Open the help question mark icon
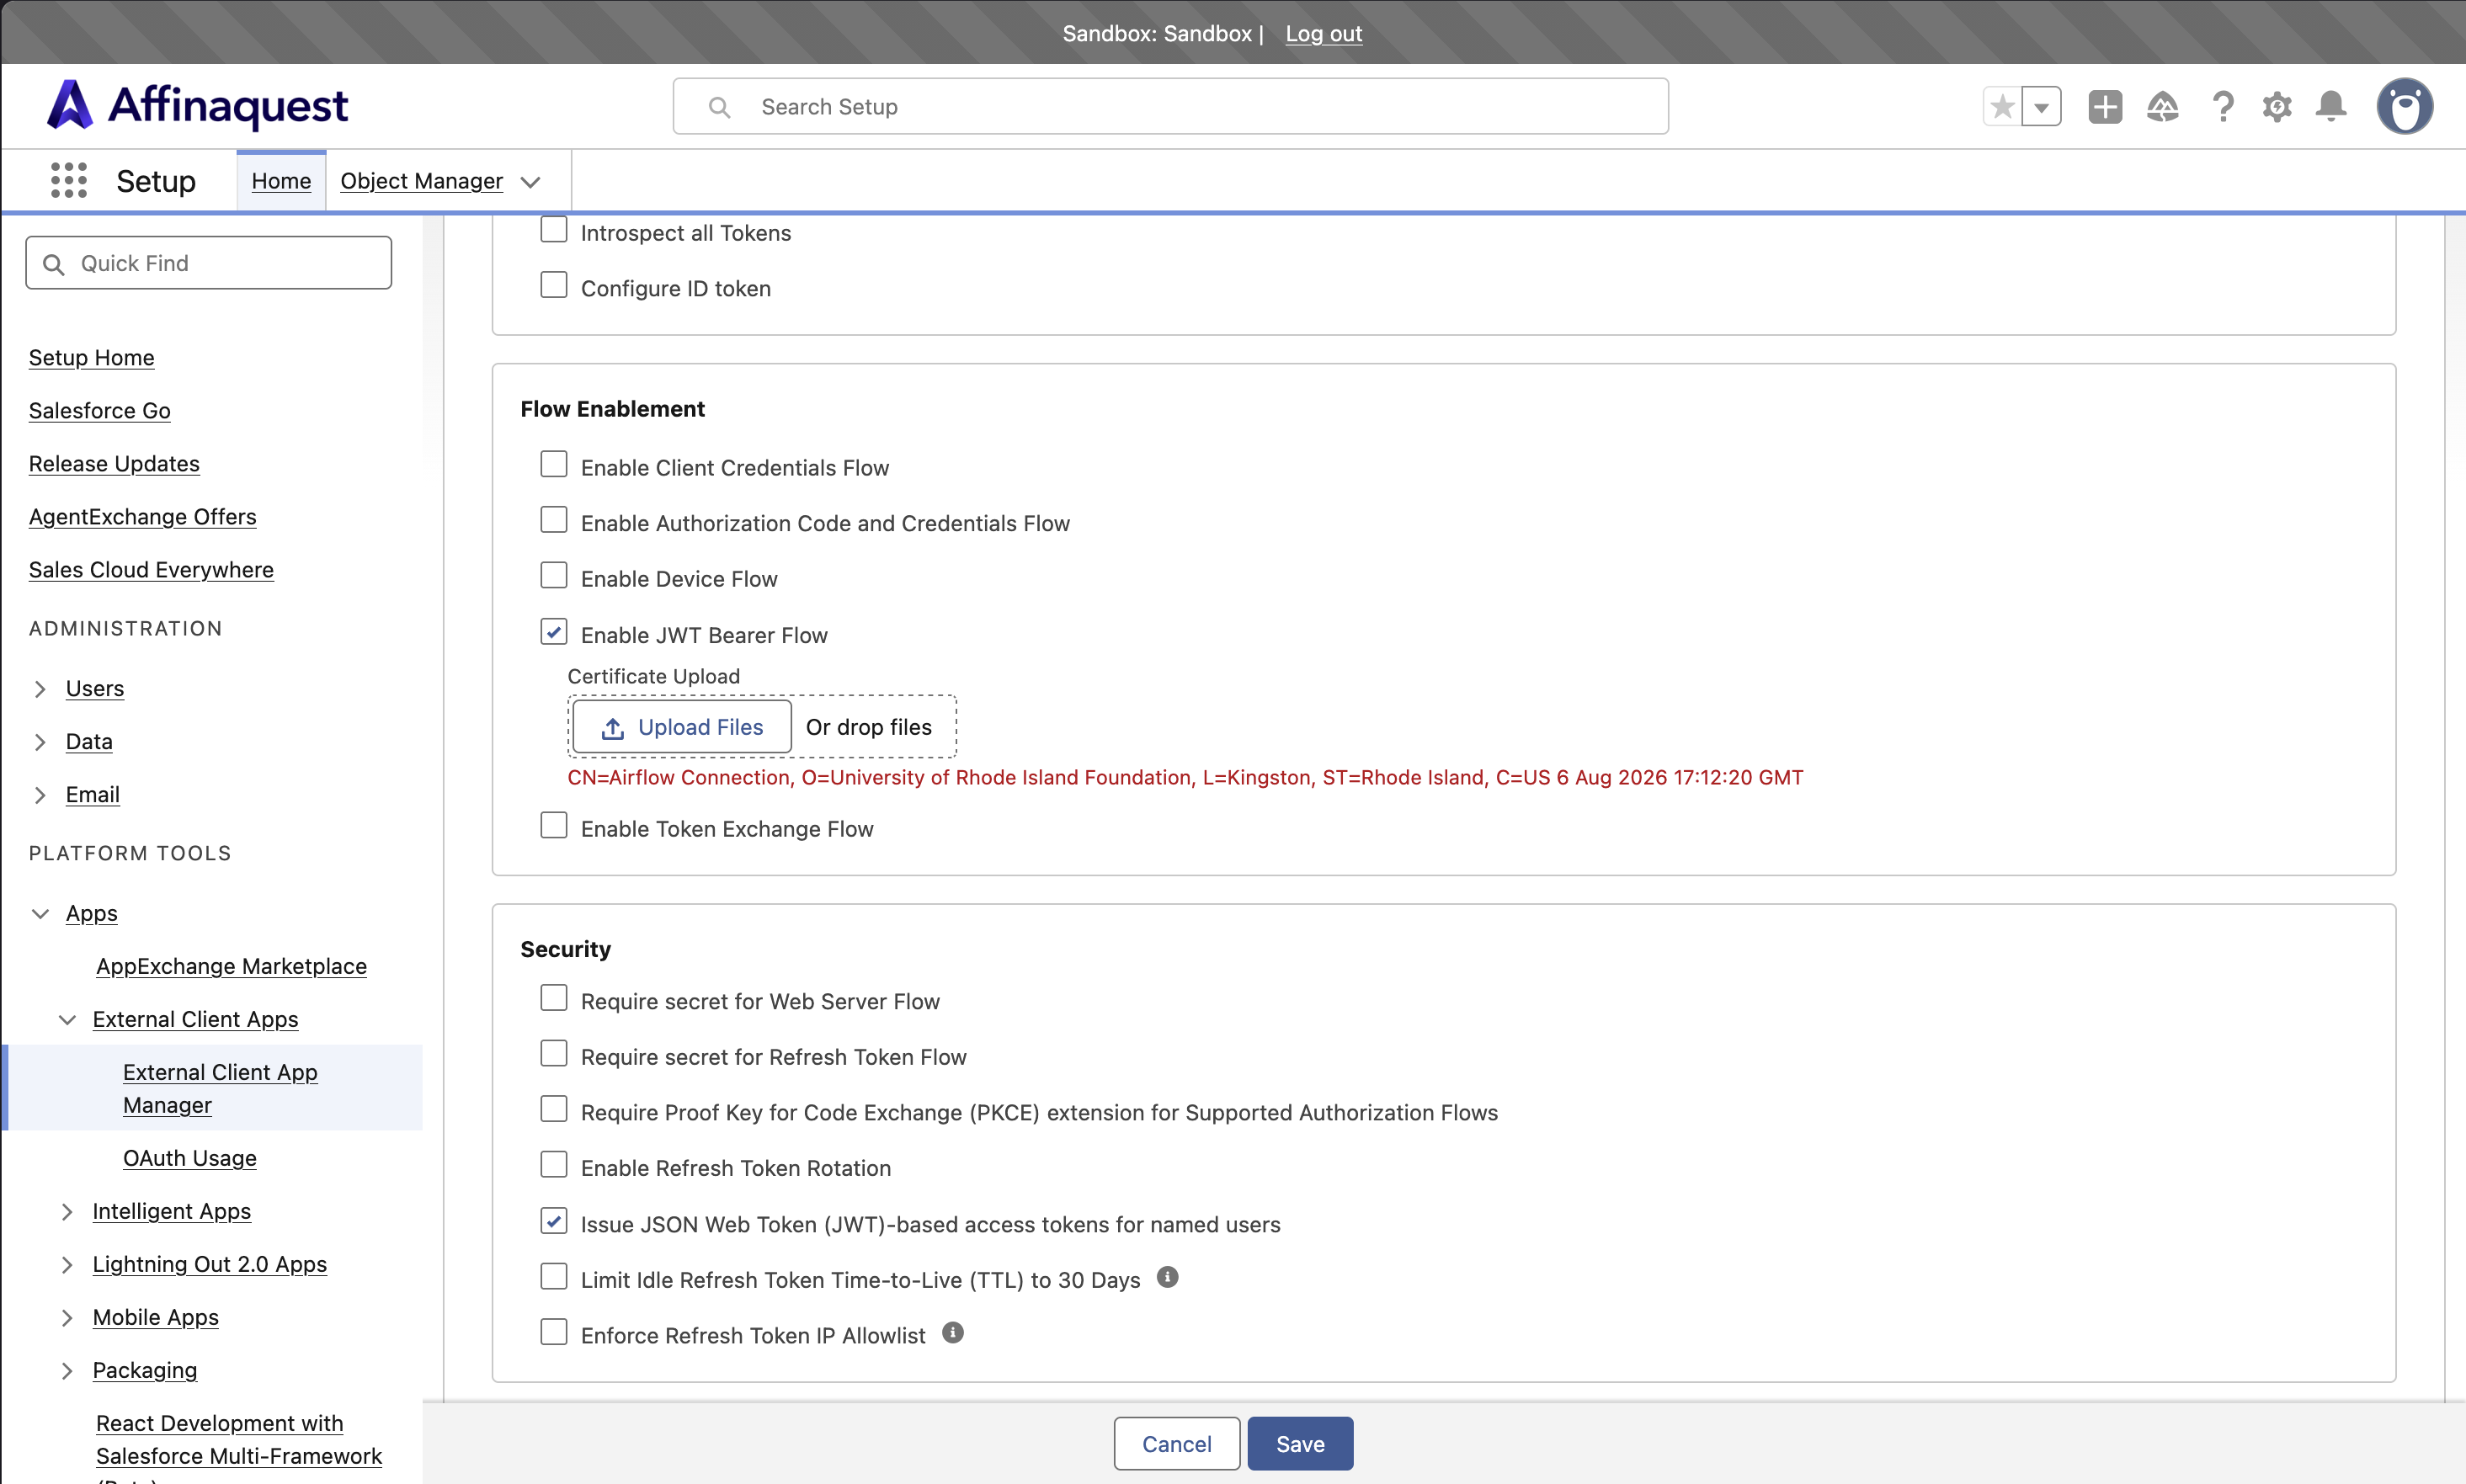 (x=2222, y=107)
